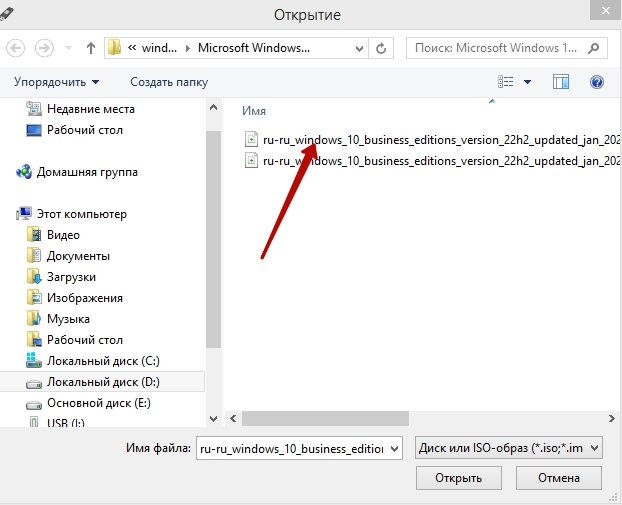Click the 'Отмена' button

pyautogui.click(x=559, y=478)
